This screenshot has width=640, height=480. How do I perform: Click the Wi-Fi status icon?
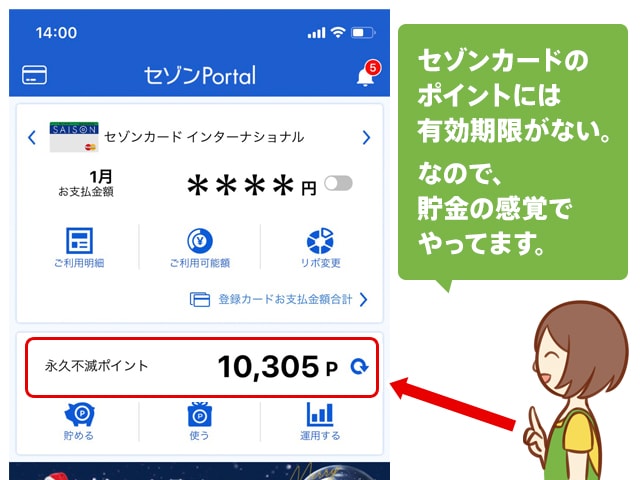[x=338, y=32]
